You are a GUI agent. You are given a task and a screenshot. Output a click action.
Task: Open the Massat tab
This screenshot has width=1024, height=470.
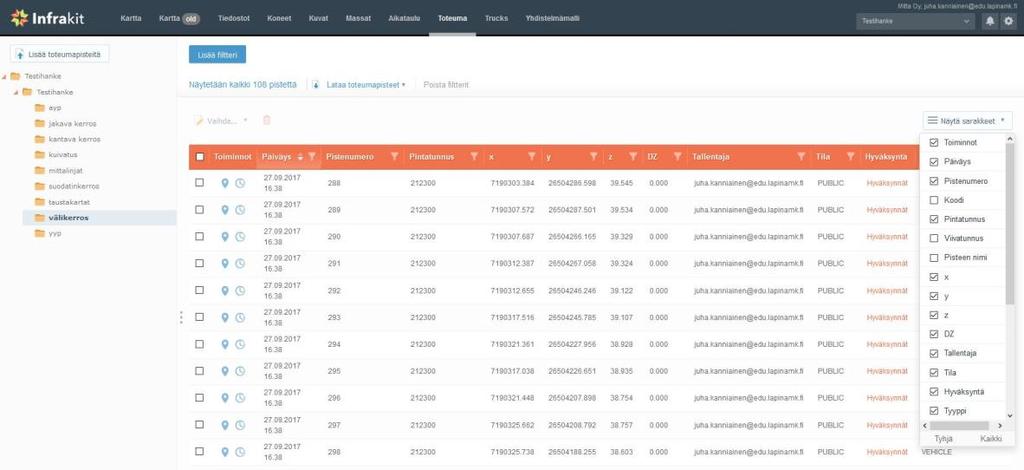(x=358, y=18)
